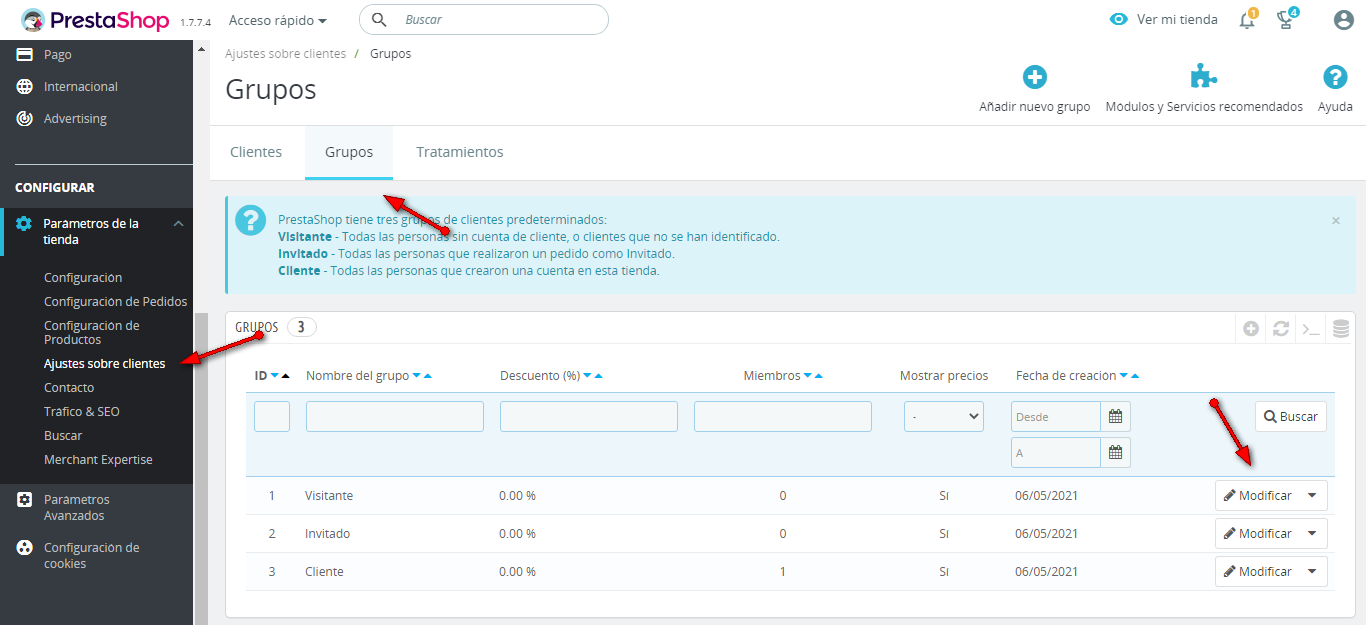This screenshot has height=625, width=1366.
Task: Open Merchant Expertise menu item
Action: pyautogui.click(x=98, y=460)
